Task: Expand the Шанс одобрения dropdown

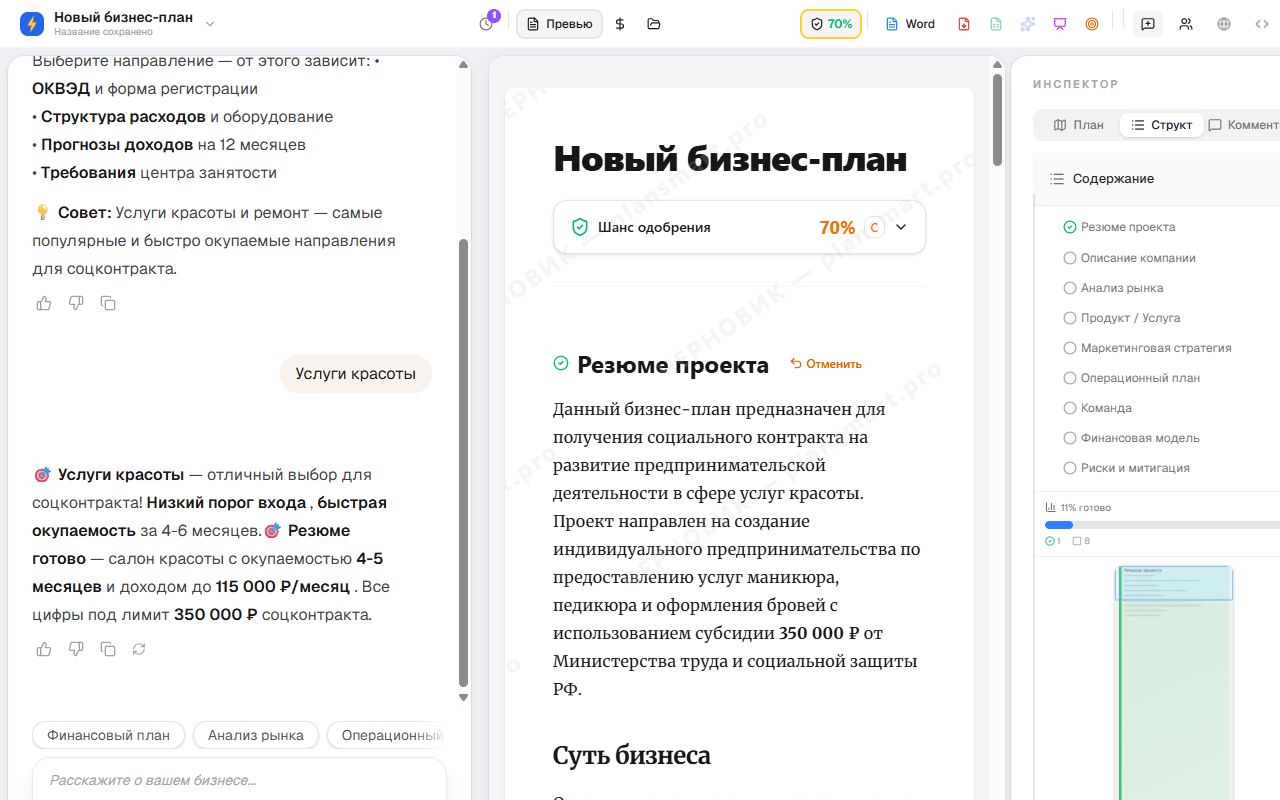Action: [899, 227]
